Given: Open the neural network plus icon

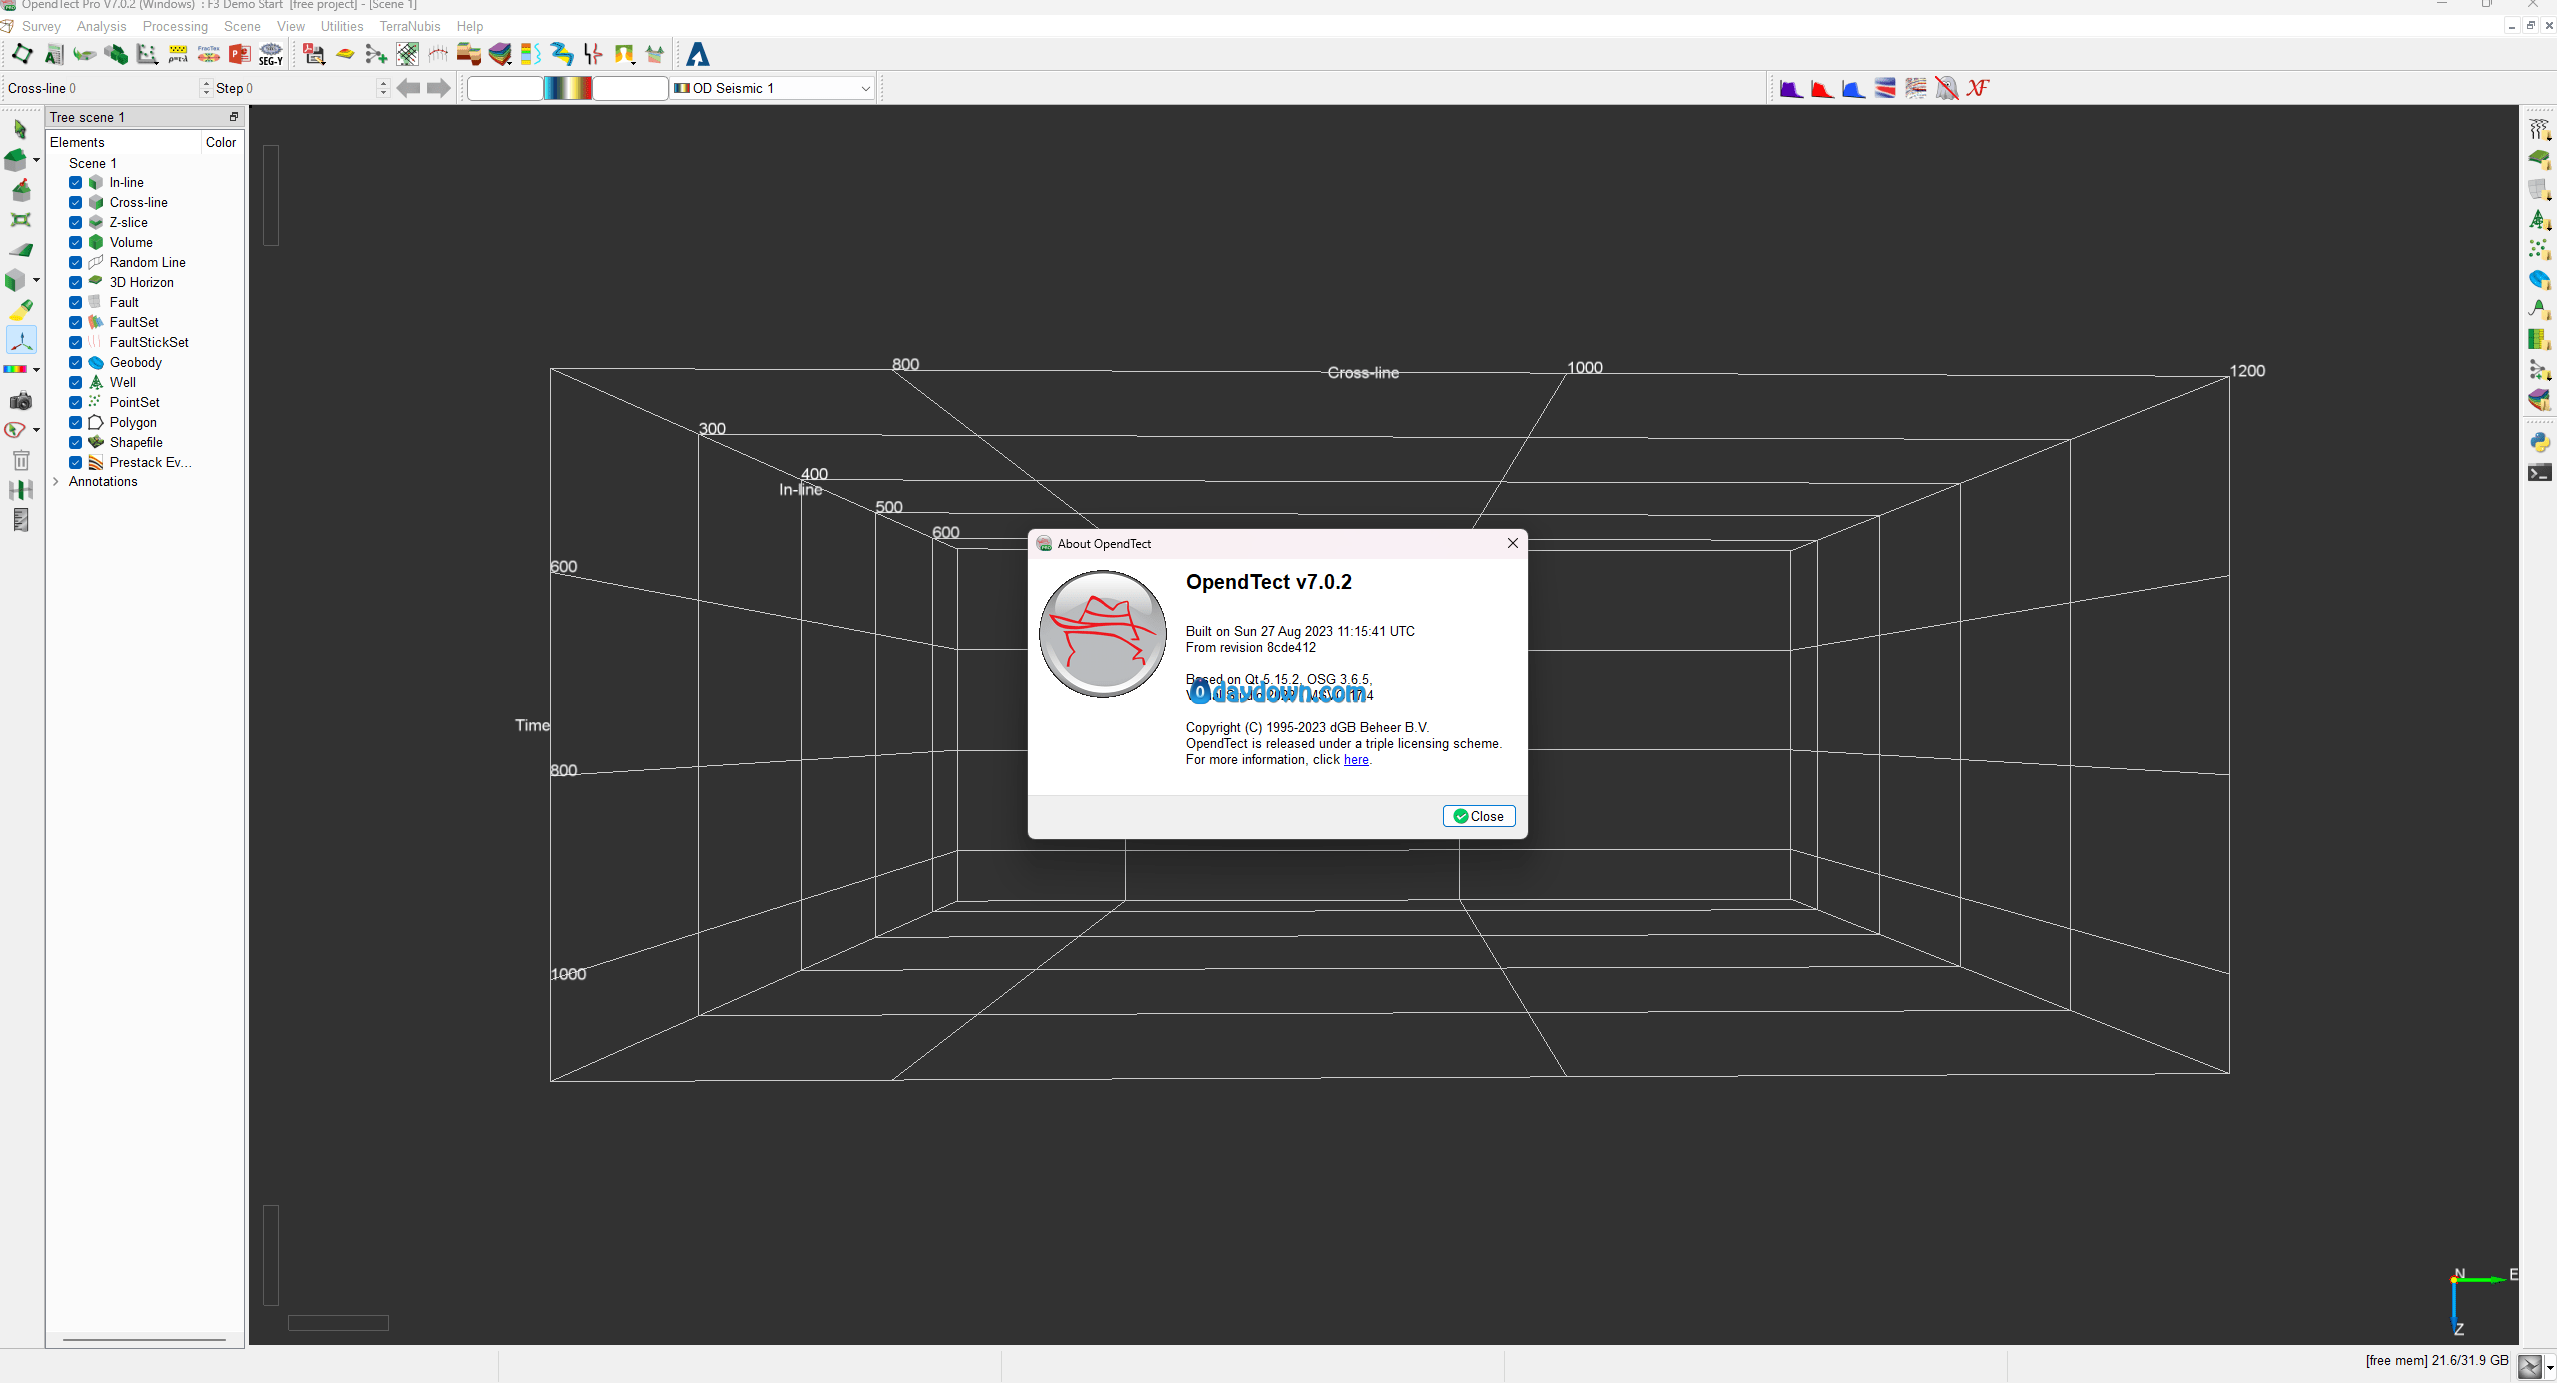Looking at the screenshot, I should [376, 54].
